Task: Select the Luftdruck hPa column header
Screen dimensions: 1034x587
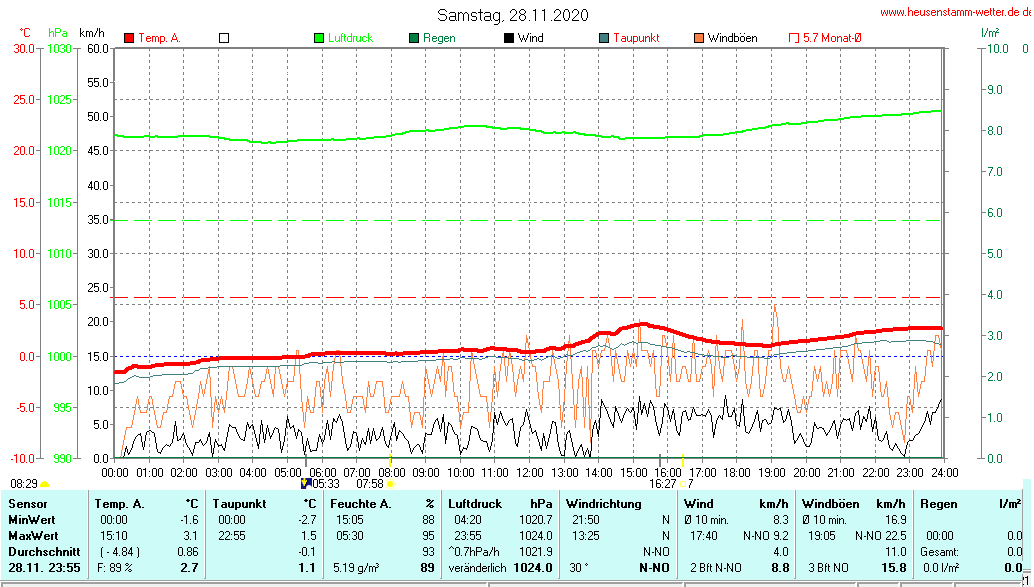Action: [x=475, y=504]
